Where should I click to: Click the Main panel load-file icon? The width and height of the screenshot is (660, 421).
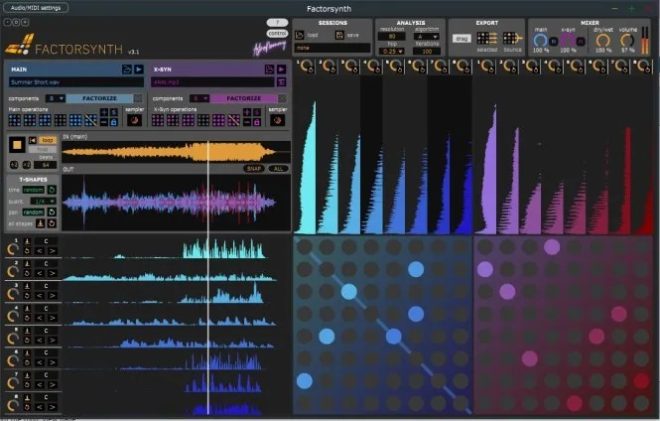pyautogui.click(x=127, y=69)
